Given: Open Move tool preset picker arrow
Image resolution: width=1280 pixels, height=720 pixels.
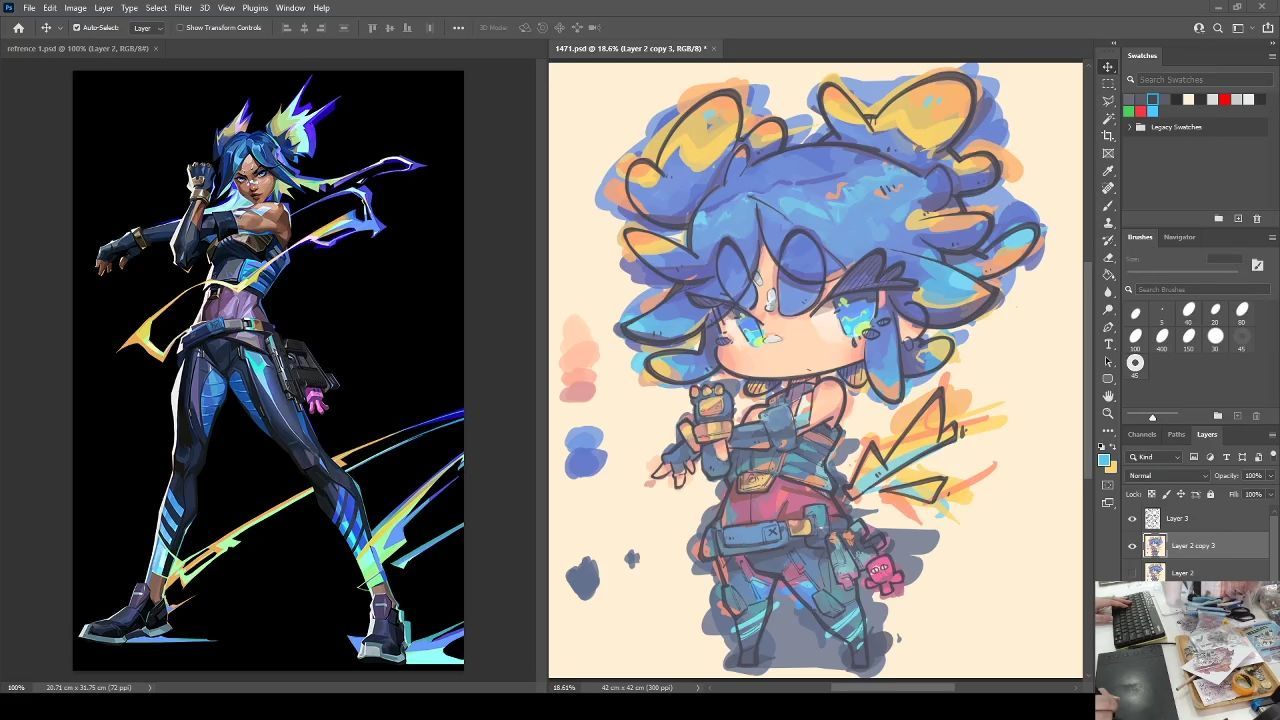Looking at the screenshot, I should (60, 28).
